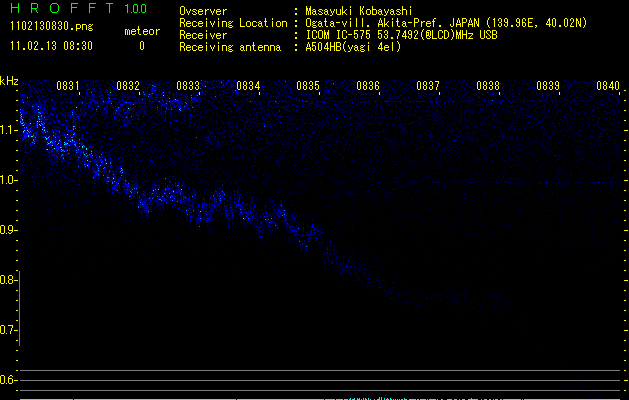Select antenna text A504HB(yagi 4el)
The height and width of the screenshot is (400, 629).
tap(353, 47)
